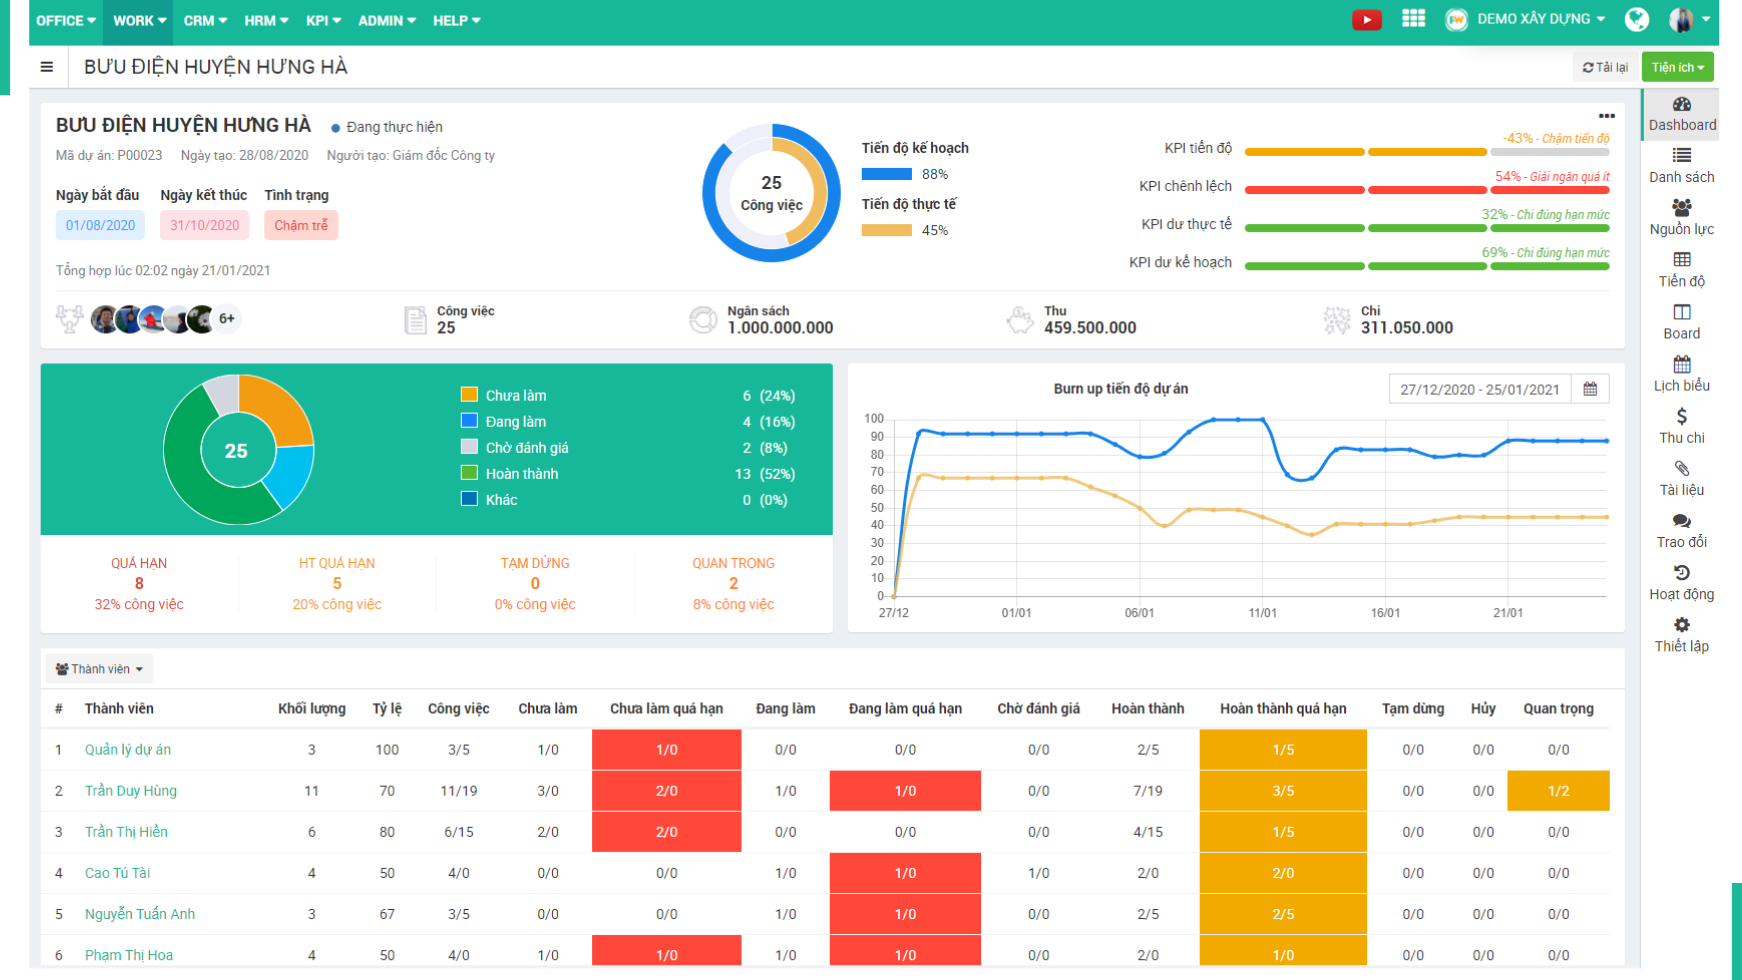Click the KPI tiến độ progress bar
Screen dimensions: 1742x980
[1427, 152]
